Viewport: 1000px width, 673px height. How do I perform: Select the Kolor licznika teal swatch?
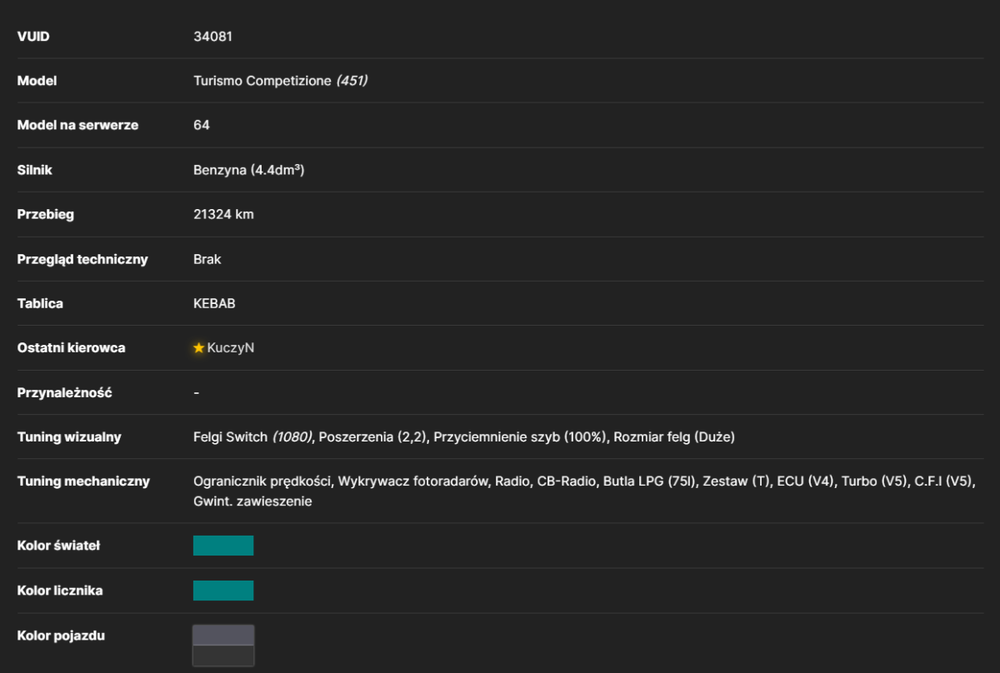tap(223, 591)
